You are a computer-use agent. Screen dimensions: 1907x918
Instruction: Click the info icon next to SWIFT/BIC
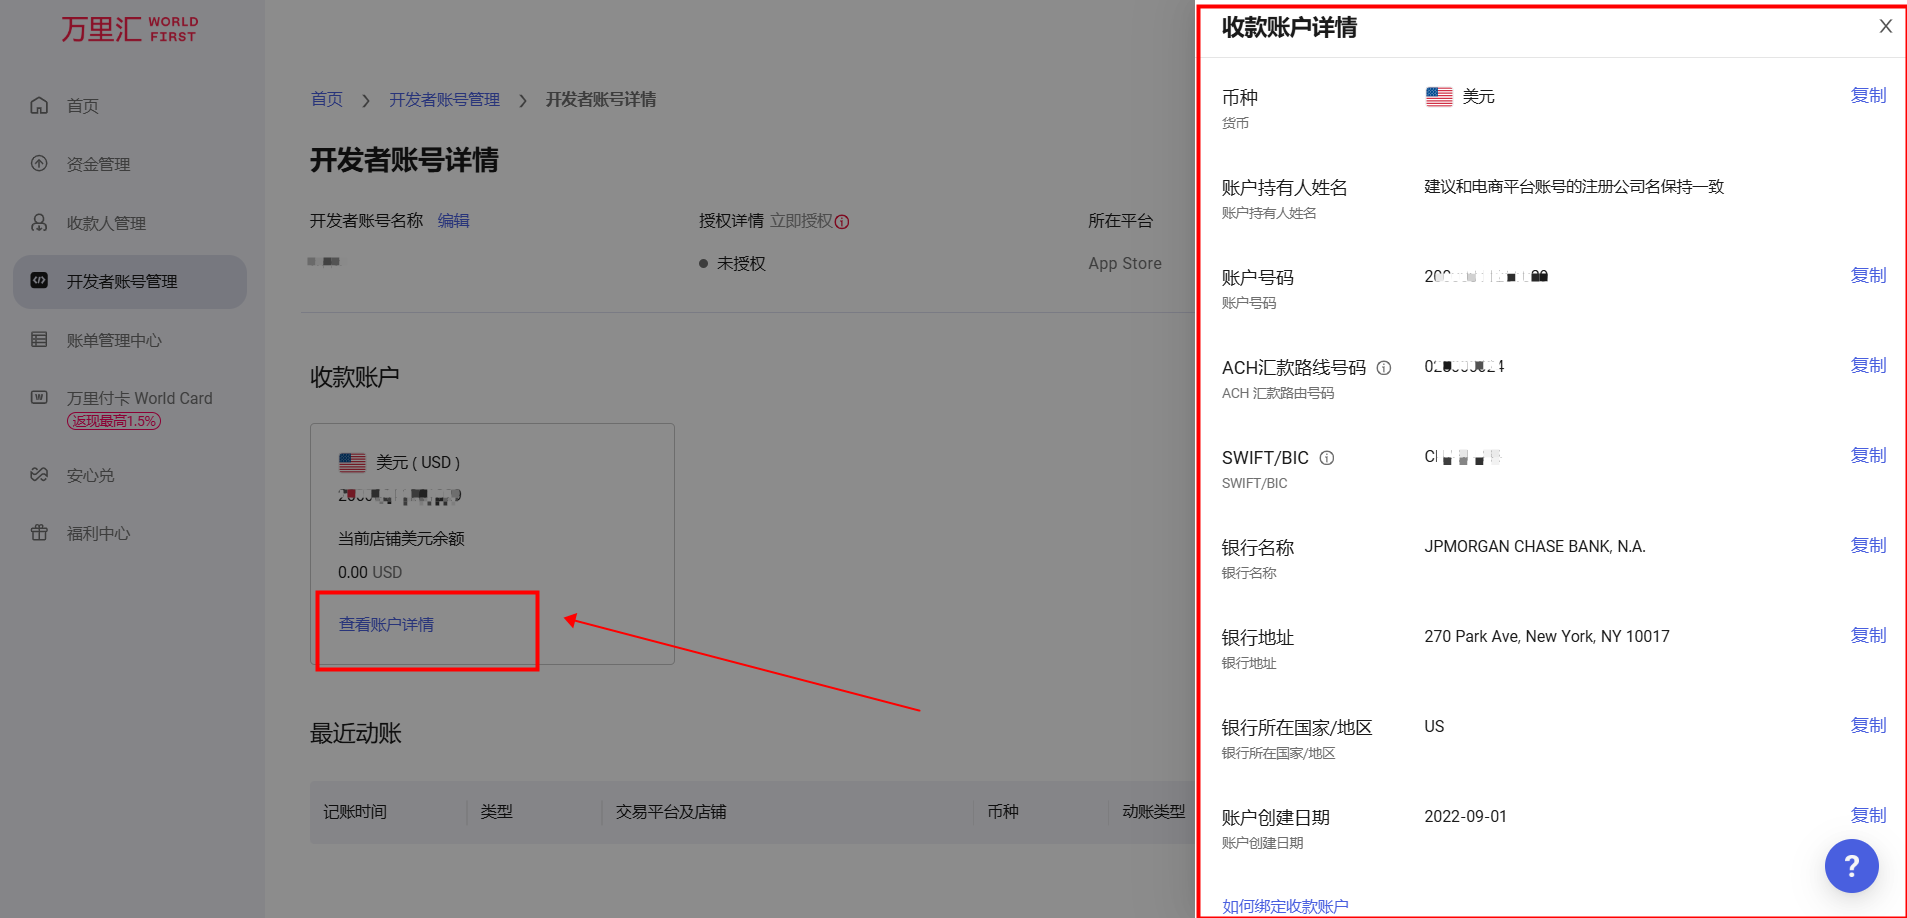tap(1327, 458)
